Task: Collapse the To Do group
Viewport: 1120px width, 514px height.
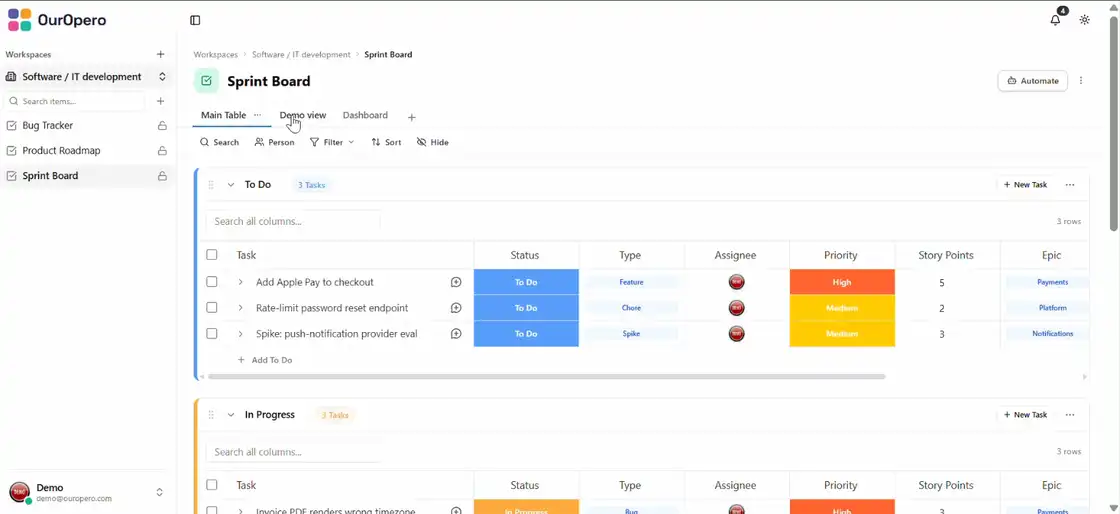Action: 231,185
